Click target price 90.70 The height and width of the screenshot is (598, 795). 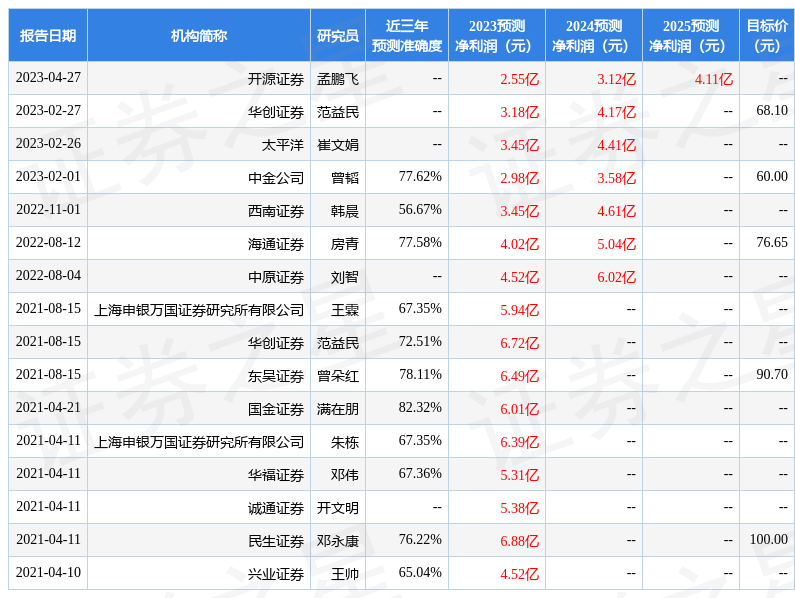772,374
